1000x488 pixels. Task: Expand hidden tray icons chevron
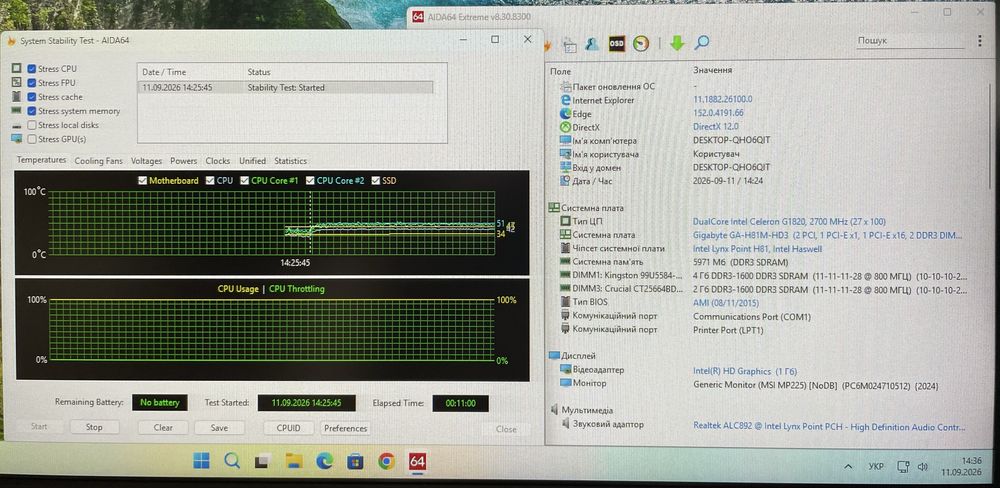pos(848,467)
